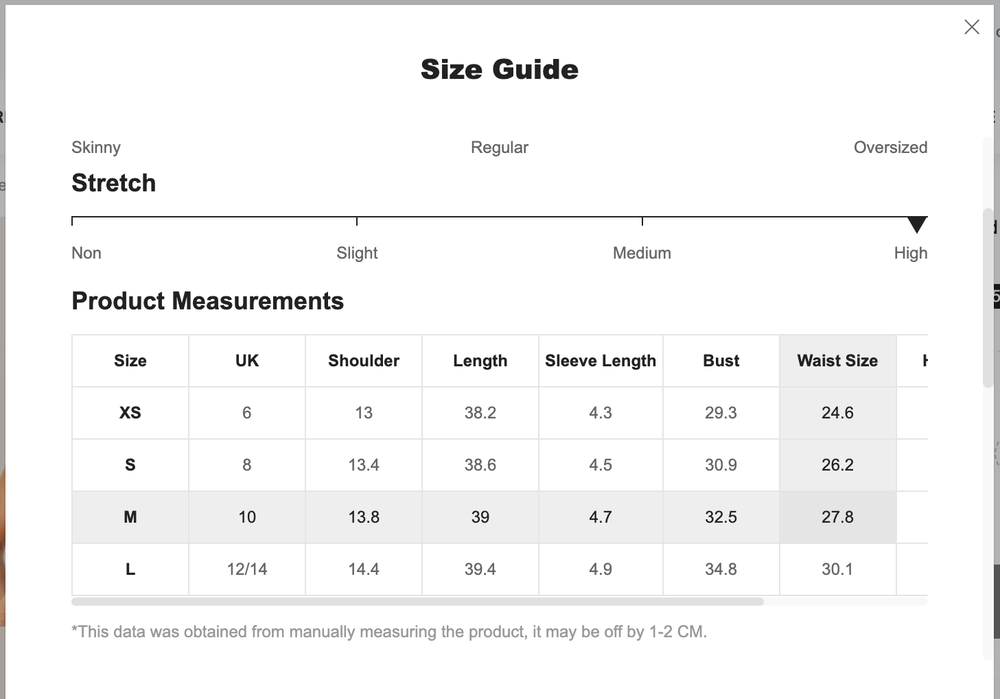The height and width of the screenshot is (699, 1000).
Task: Close the Size Guide dialog
Action: [x=971, y=27]
